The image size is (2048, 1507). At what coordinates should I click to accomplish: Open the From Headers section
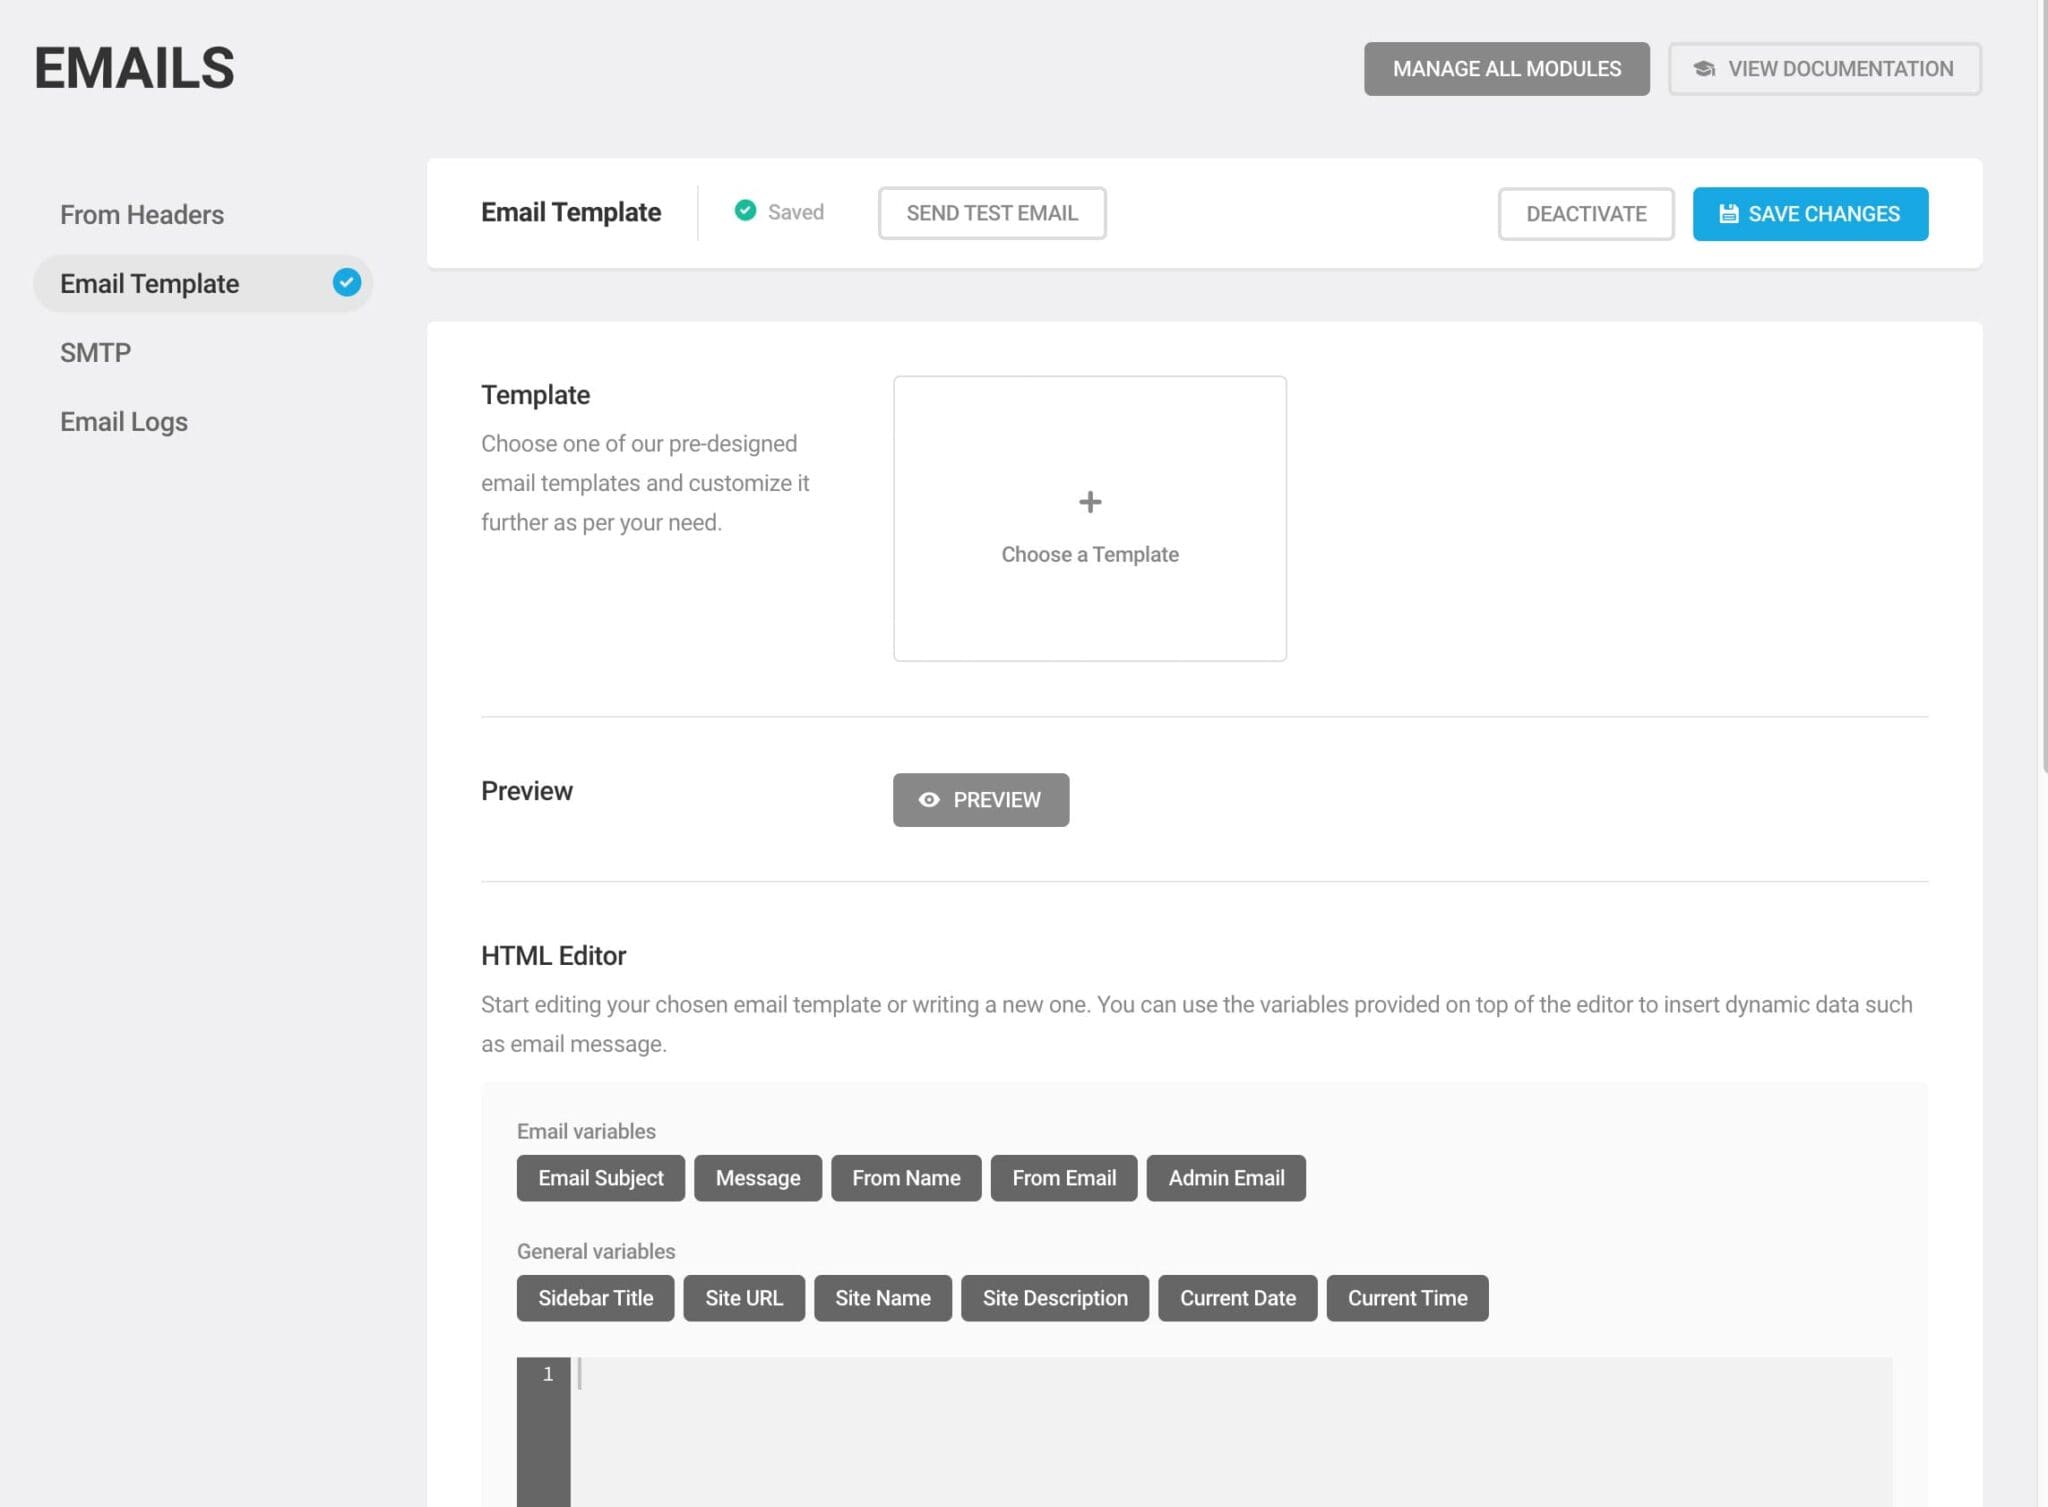(142, 215)
